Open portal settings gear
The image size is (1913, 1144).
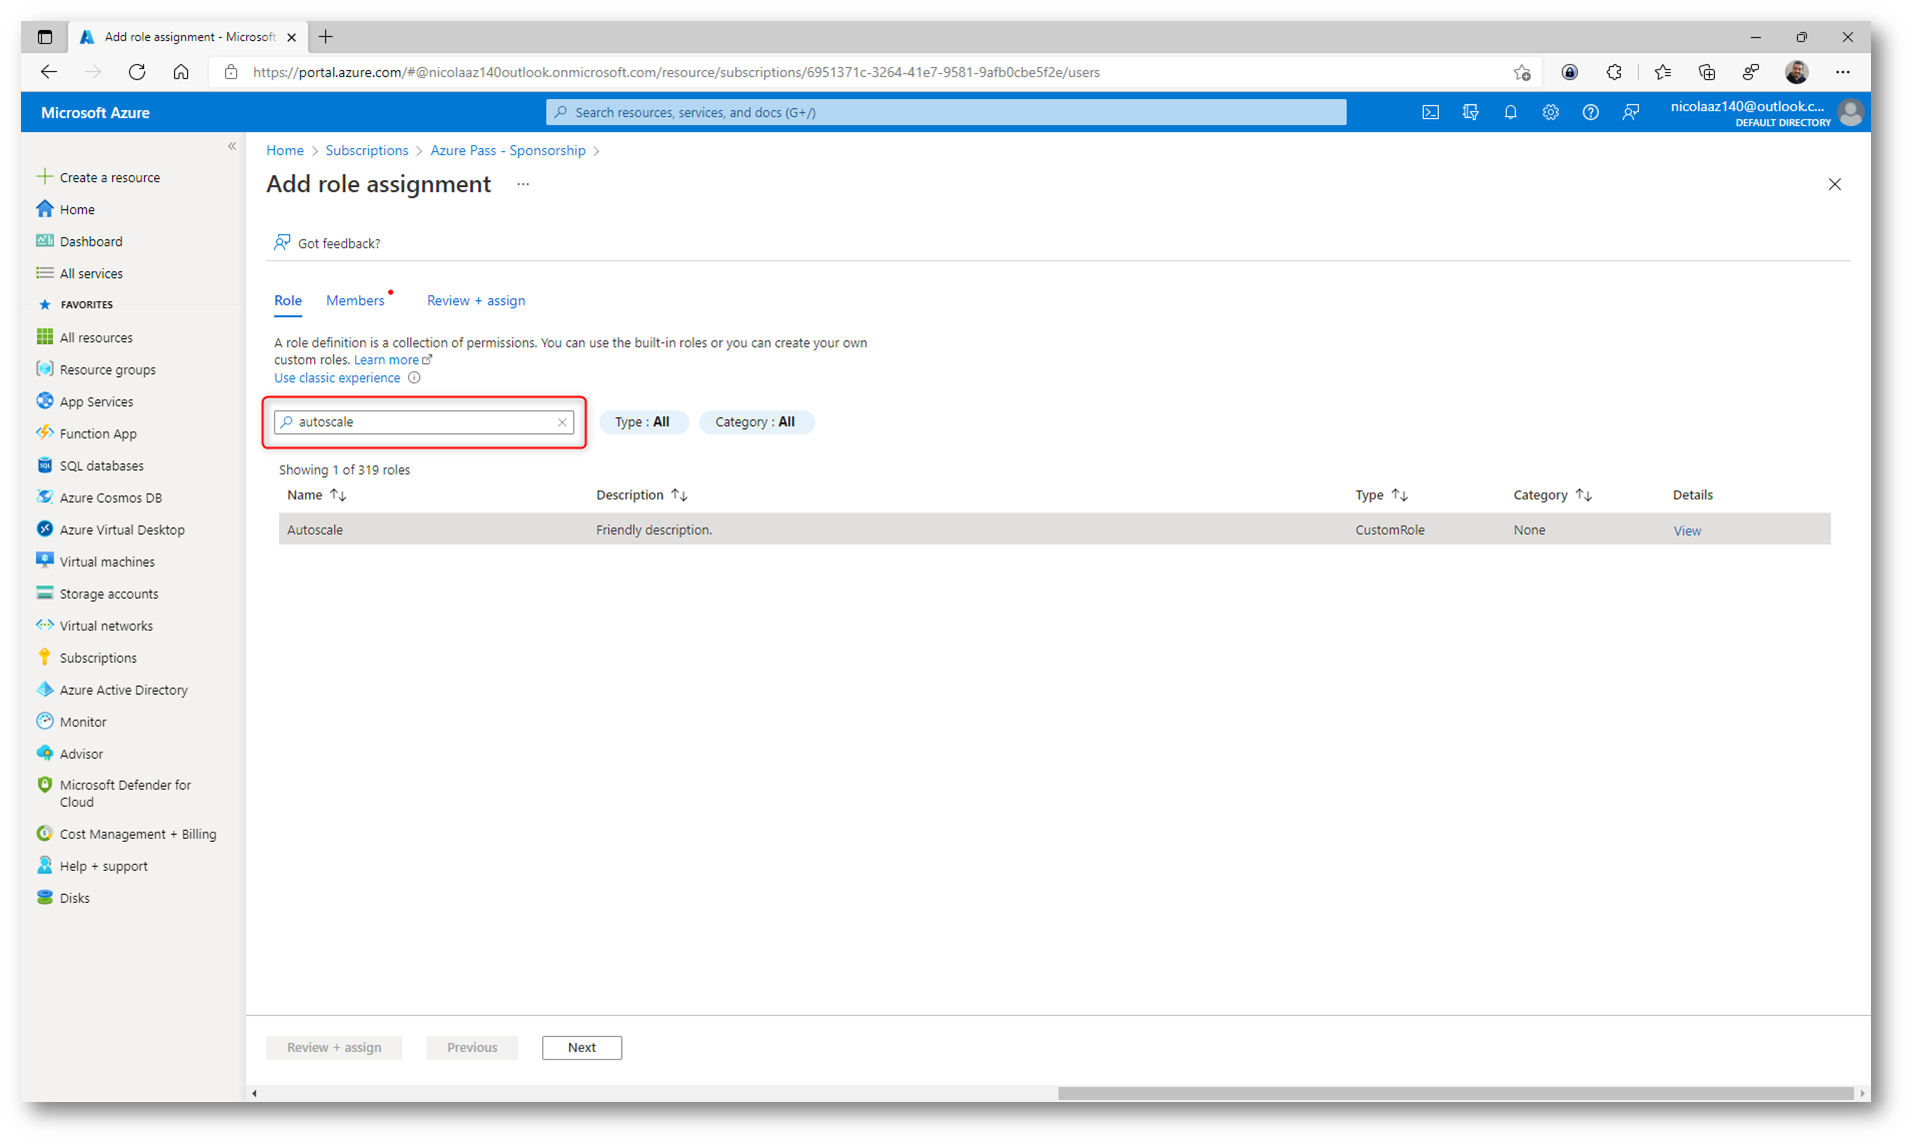(x=1550, y=113)
